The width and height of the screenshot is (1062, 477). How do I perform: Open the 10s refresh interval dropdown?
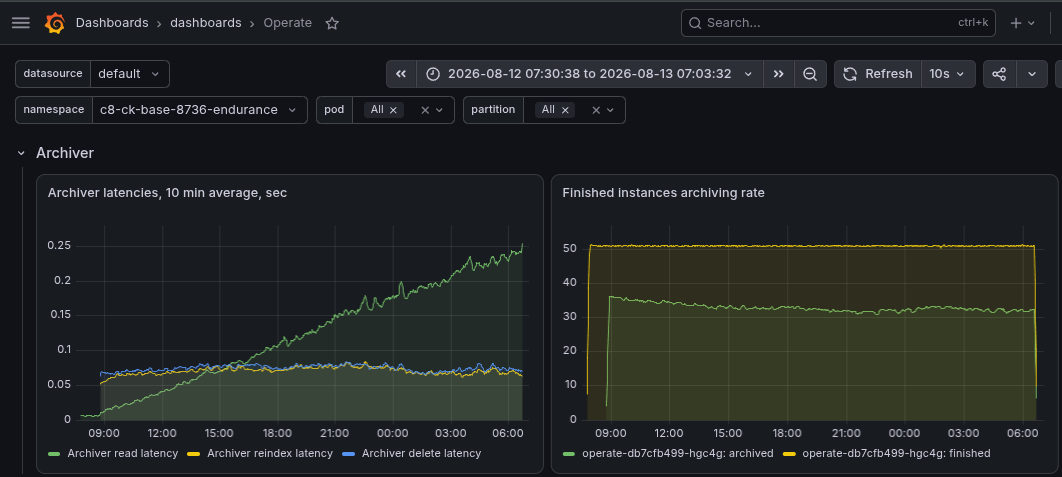(x=948, y=74)
